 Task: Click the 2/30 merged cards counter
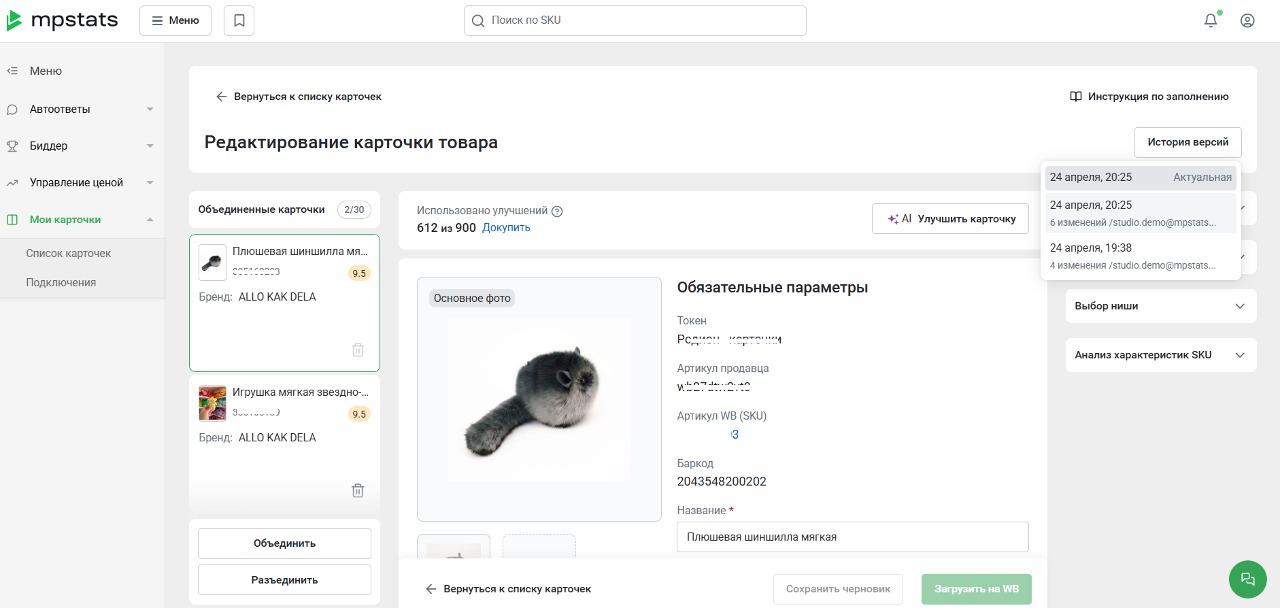coord(353,210)
